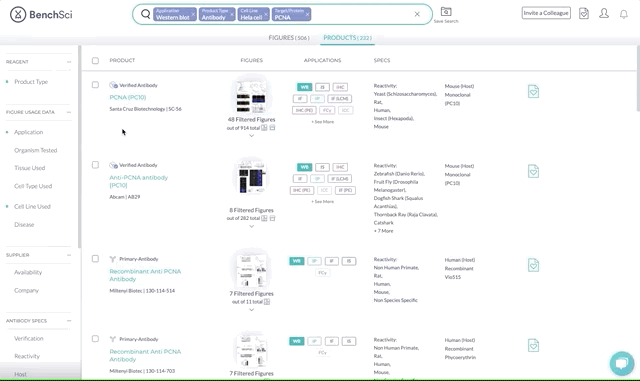Select the WB tag for Miltenyi 130-114-514
Screen dimensions: 640x381
(297, 261)
